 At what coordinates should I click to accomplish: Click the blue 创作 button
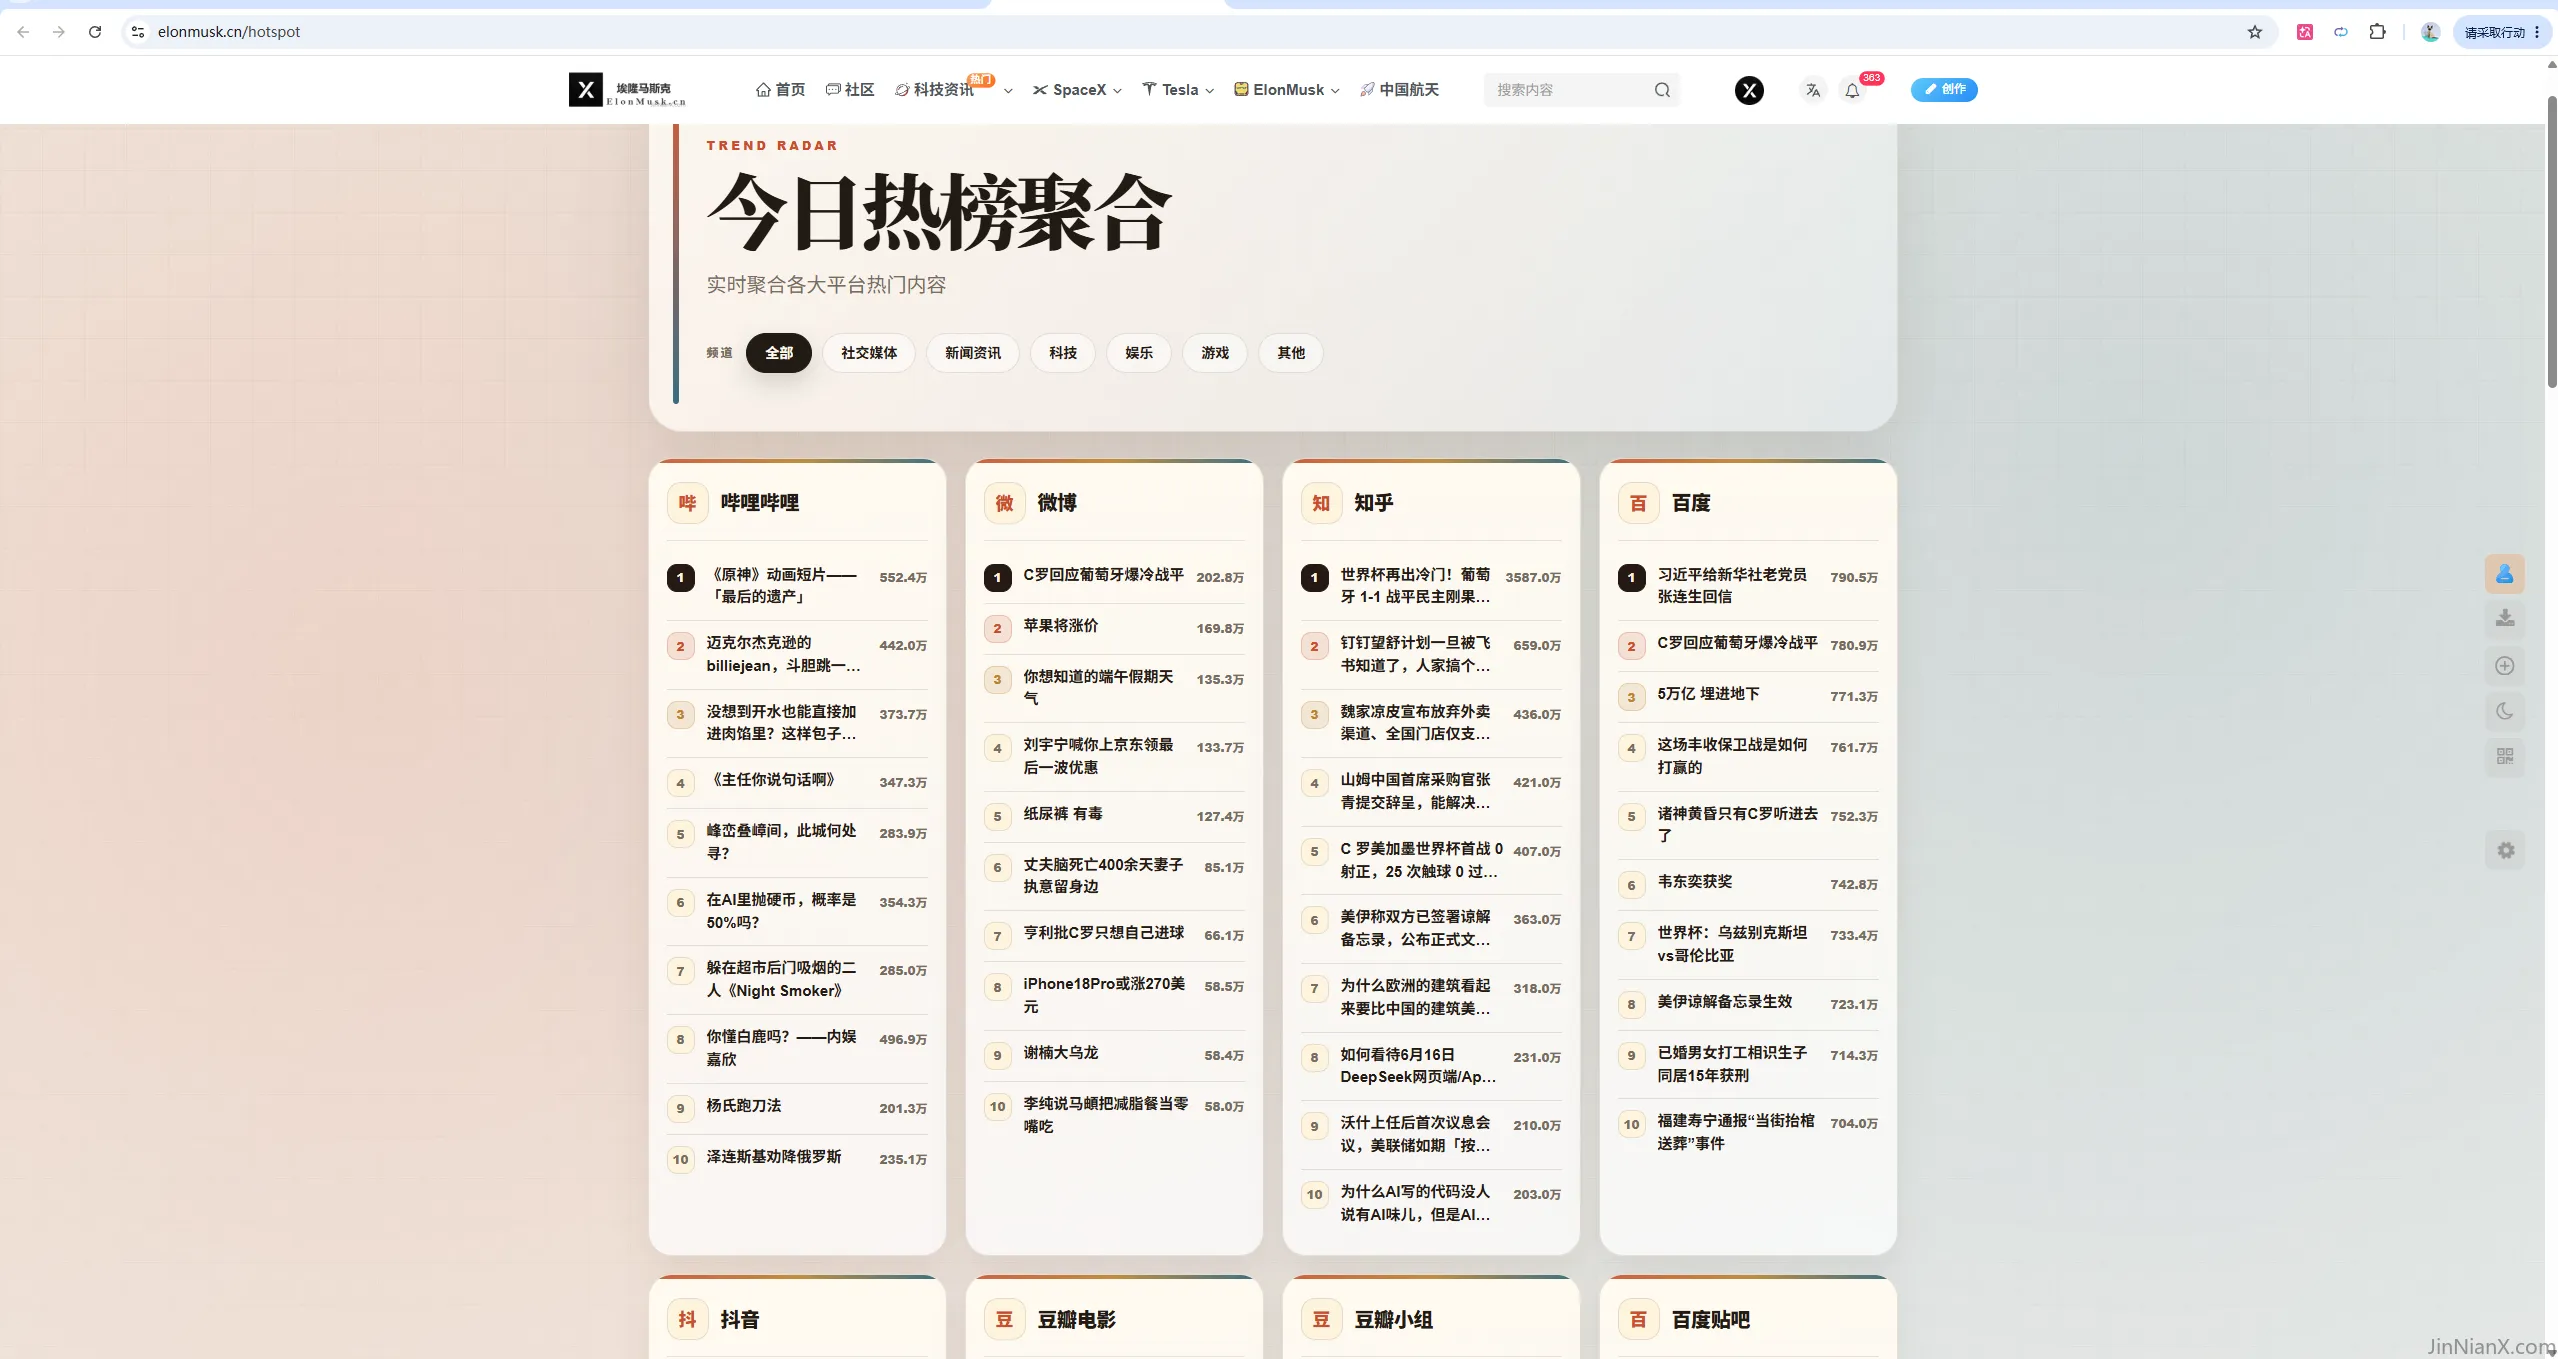[1944, 90]
